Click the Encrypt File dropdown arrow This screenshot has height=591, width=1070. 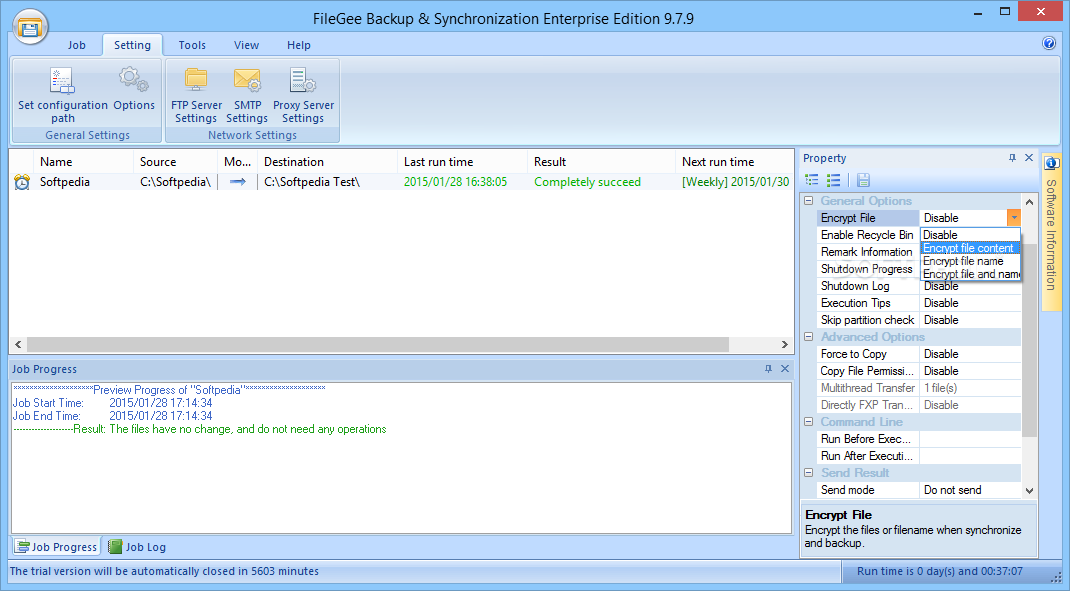coord(1014,218)
